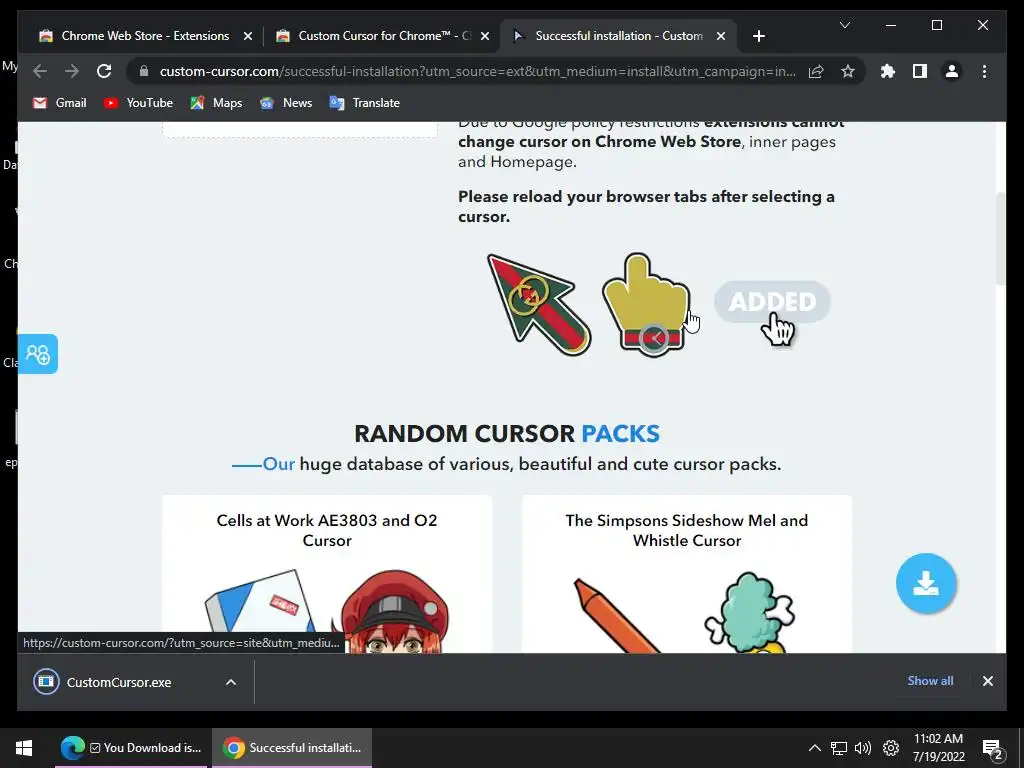Click the round blue download button
The width and height of the screenshot is (1024, 768).
pyautogui.click(x=926, y=583)
